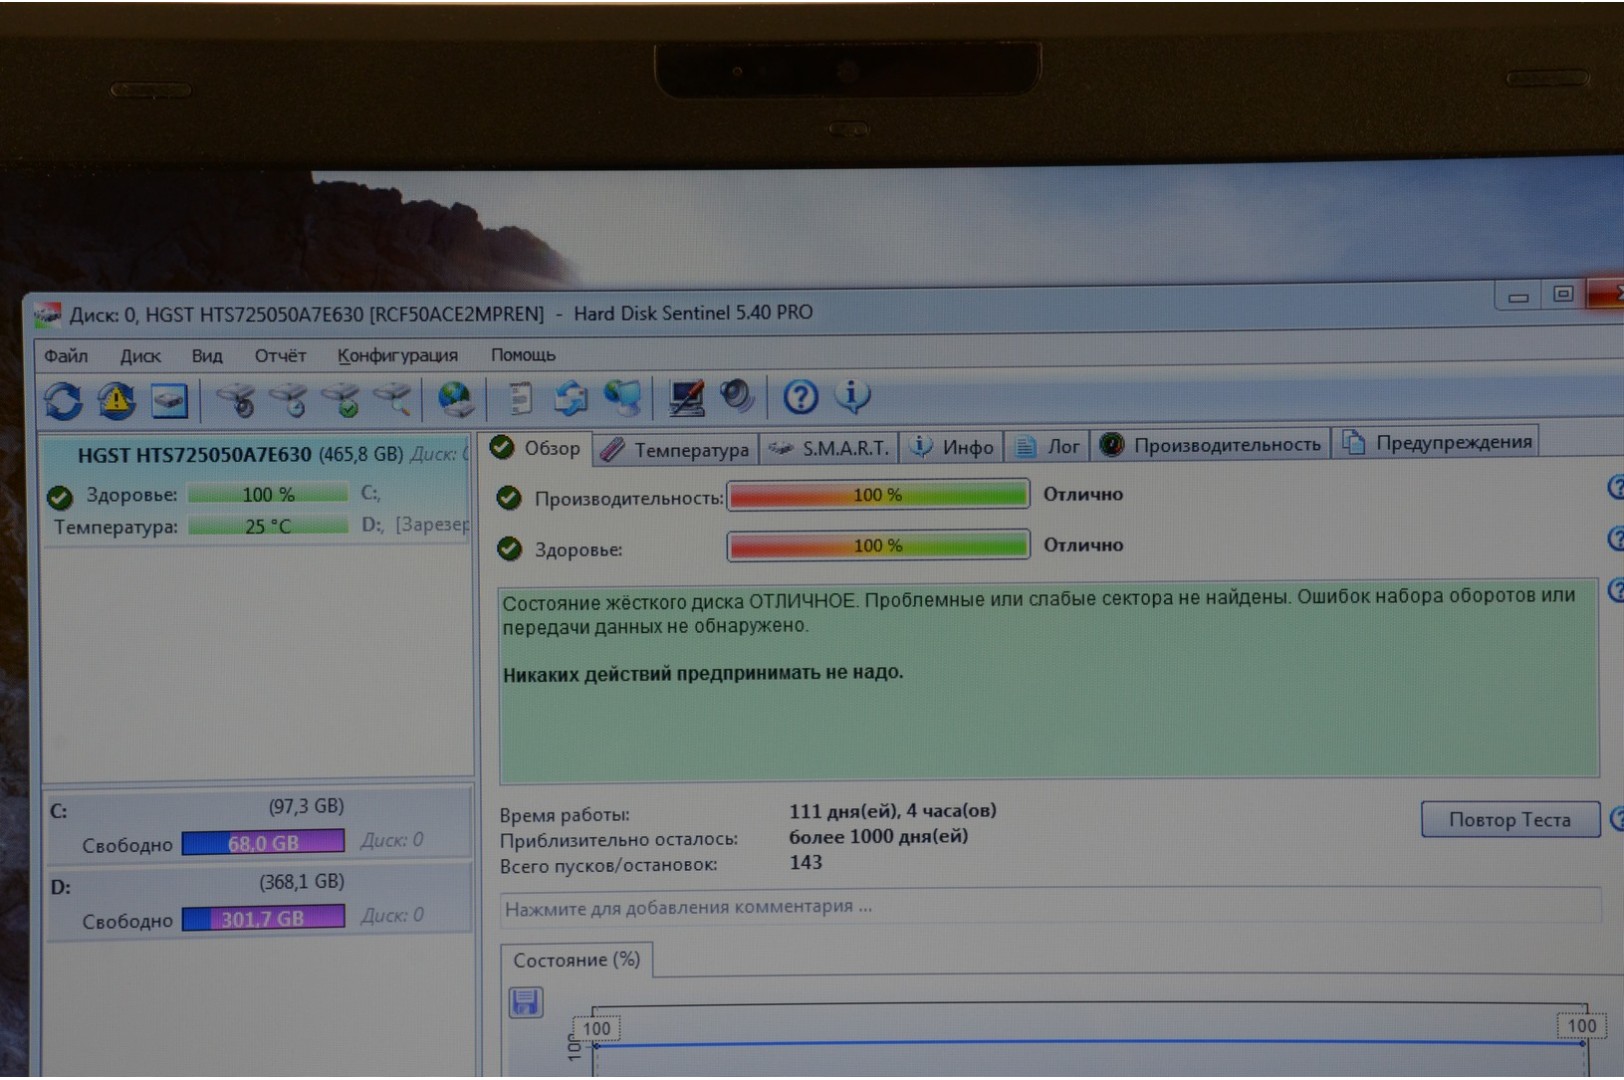Click the speaker sound toolbar icon
This screenshot has height=1080, width=1624.
(738, 396)
